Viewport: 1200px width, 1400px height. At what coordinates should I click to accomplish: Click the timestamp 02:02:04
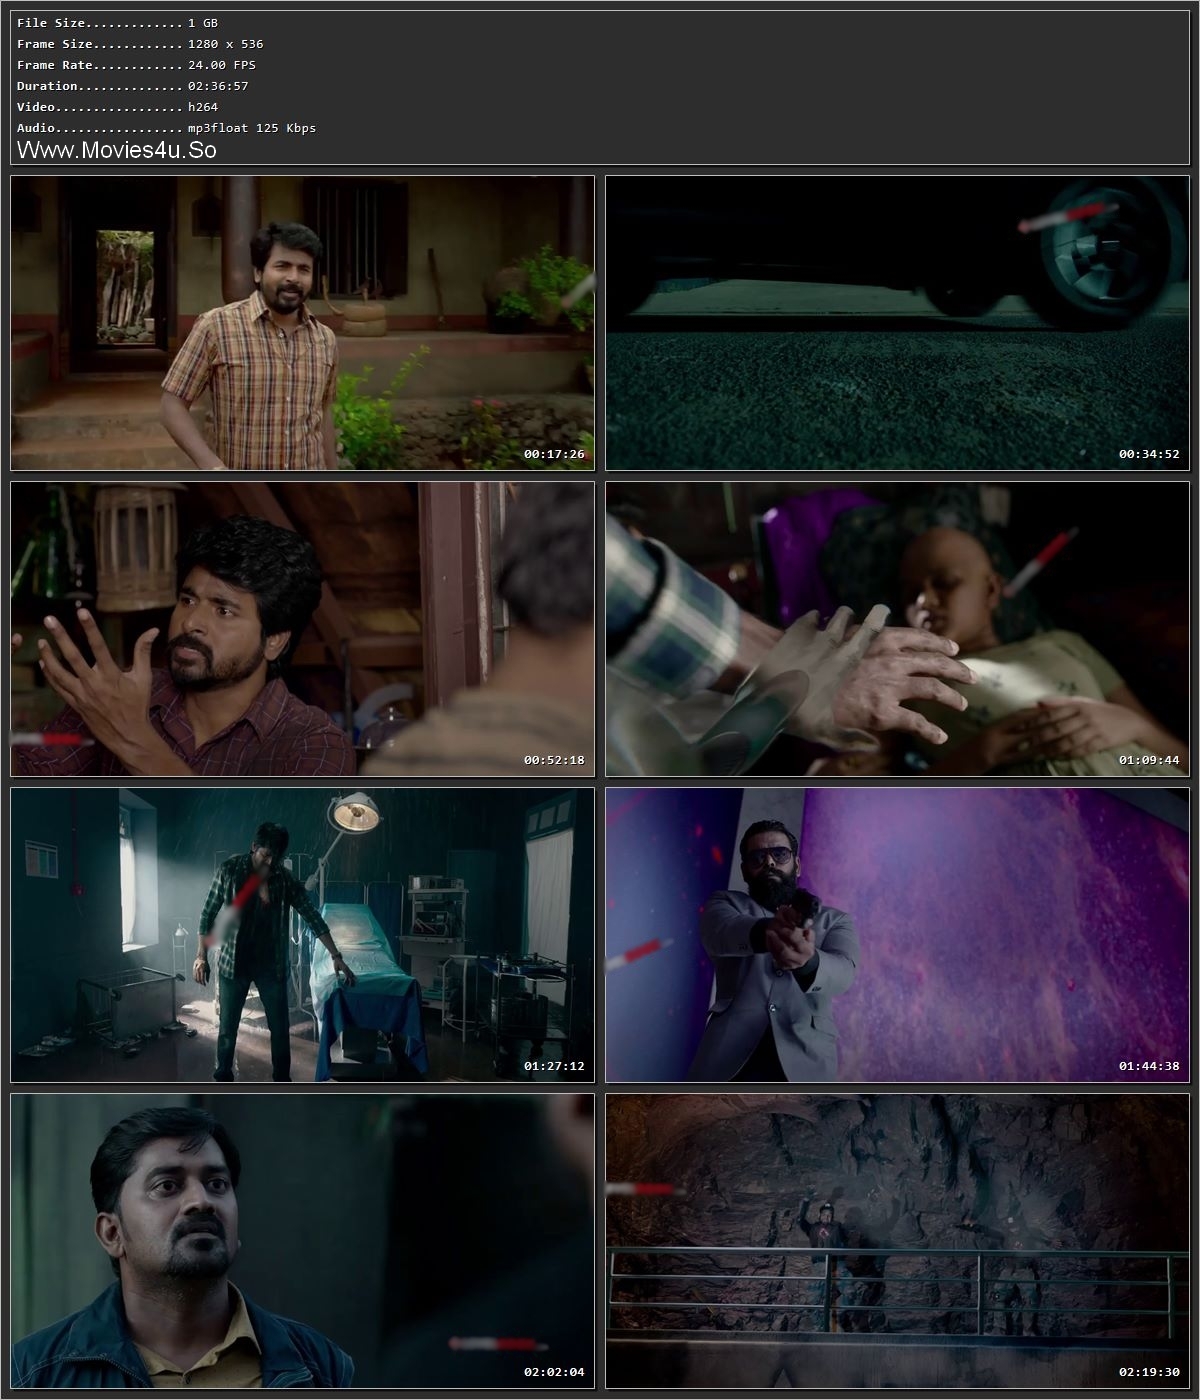(554, 1372)
